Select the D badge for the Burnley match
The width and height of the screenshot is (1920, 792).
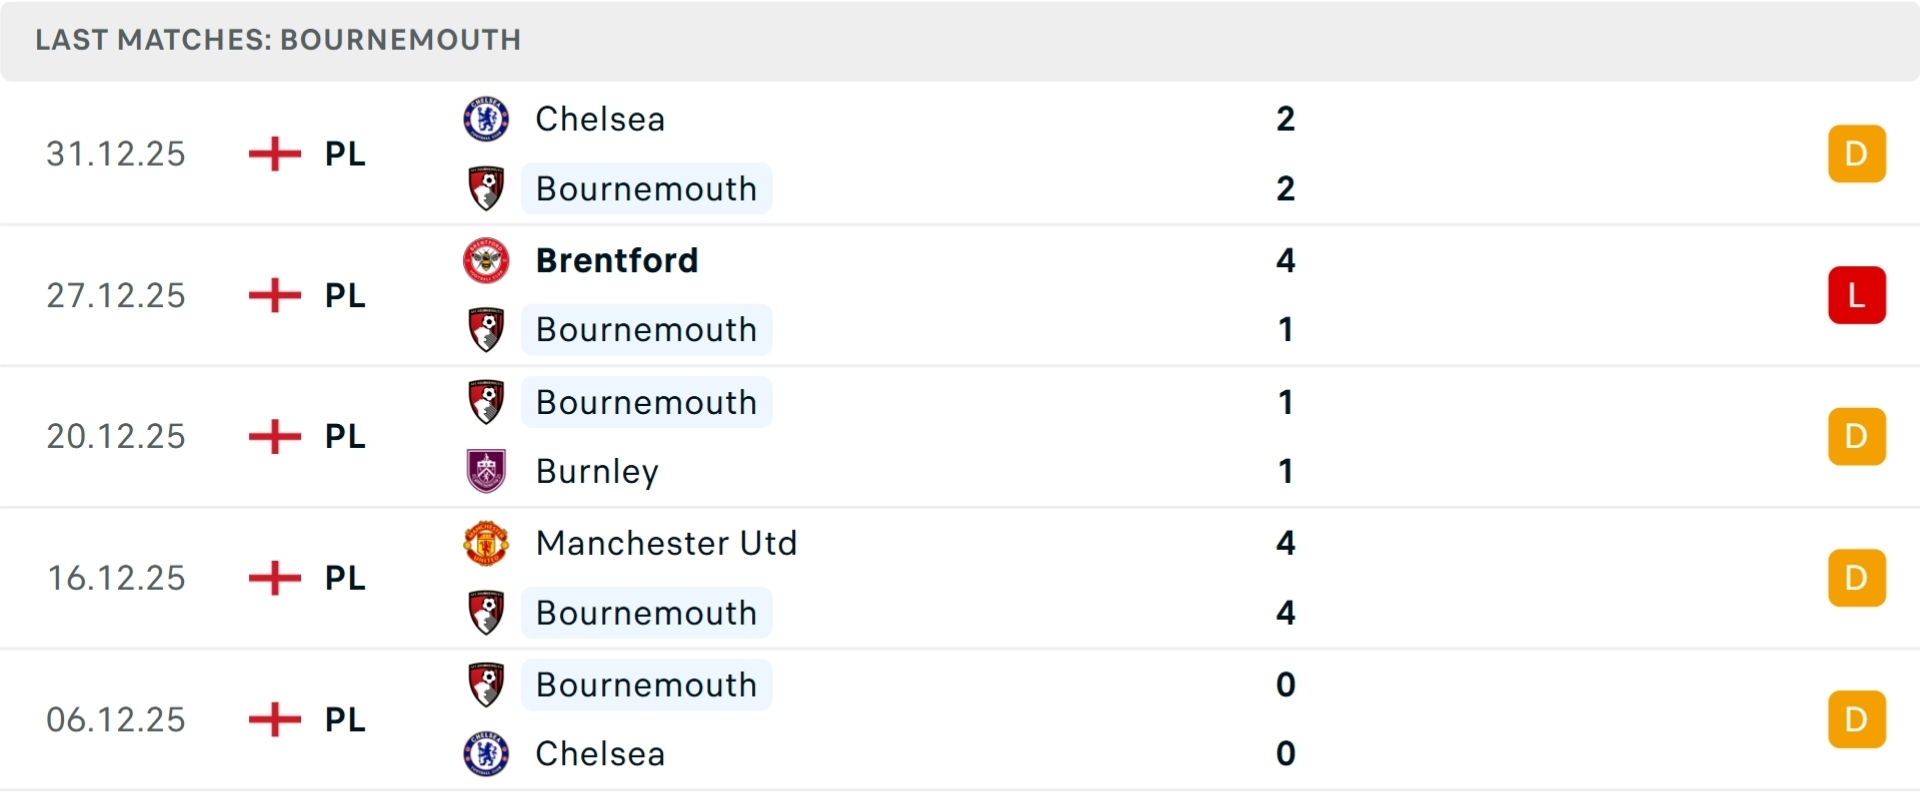tap(1856, 436)
